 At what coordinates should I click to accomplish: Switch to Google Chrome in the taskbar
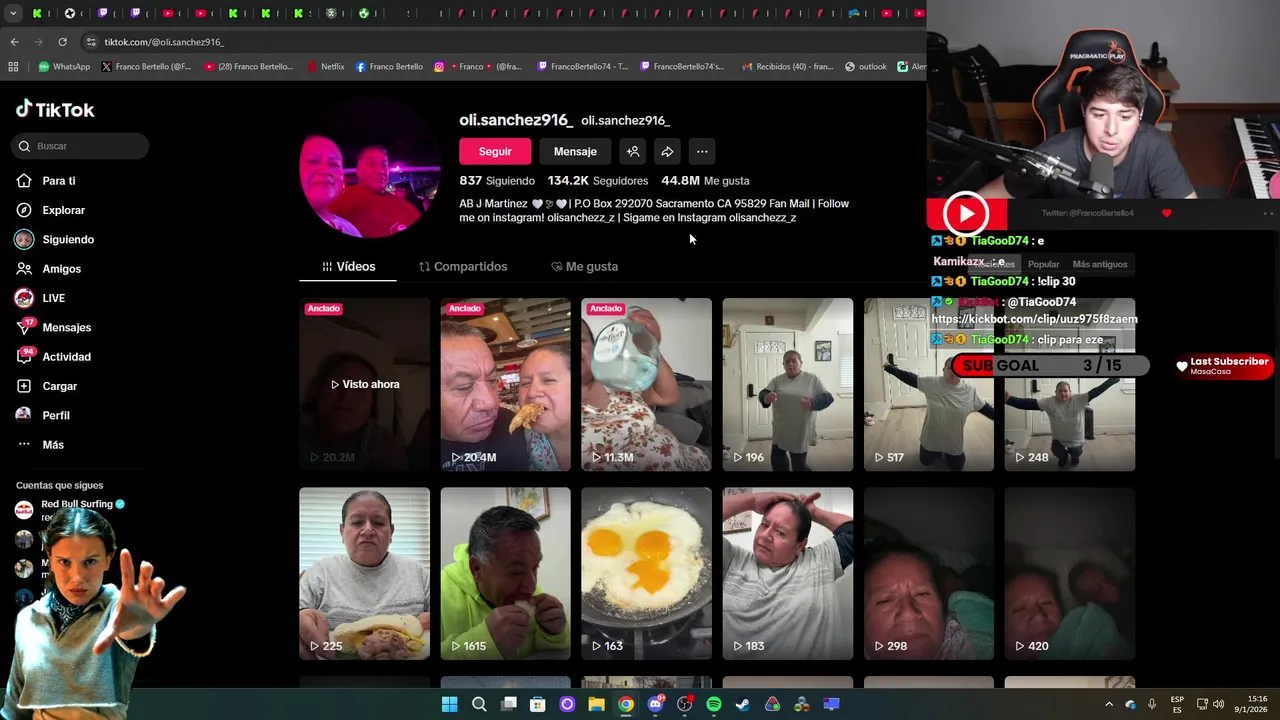pos(625,705)
